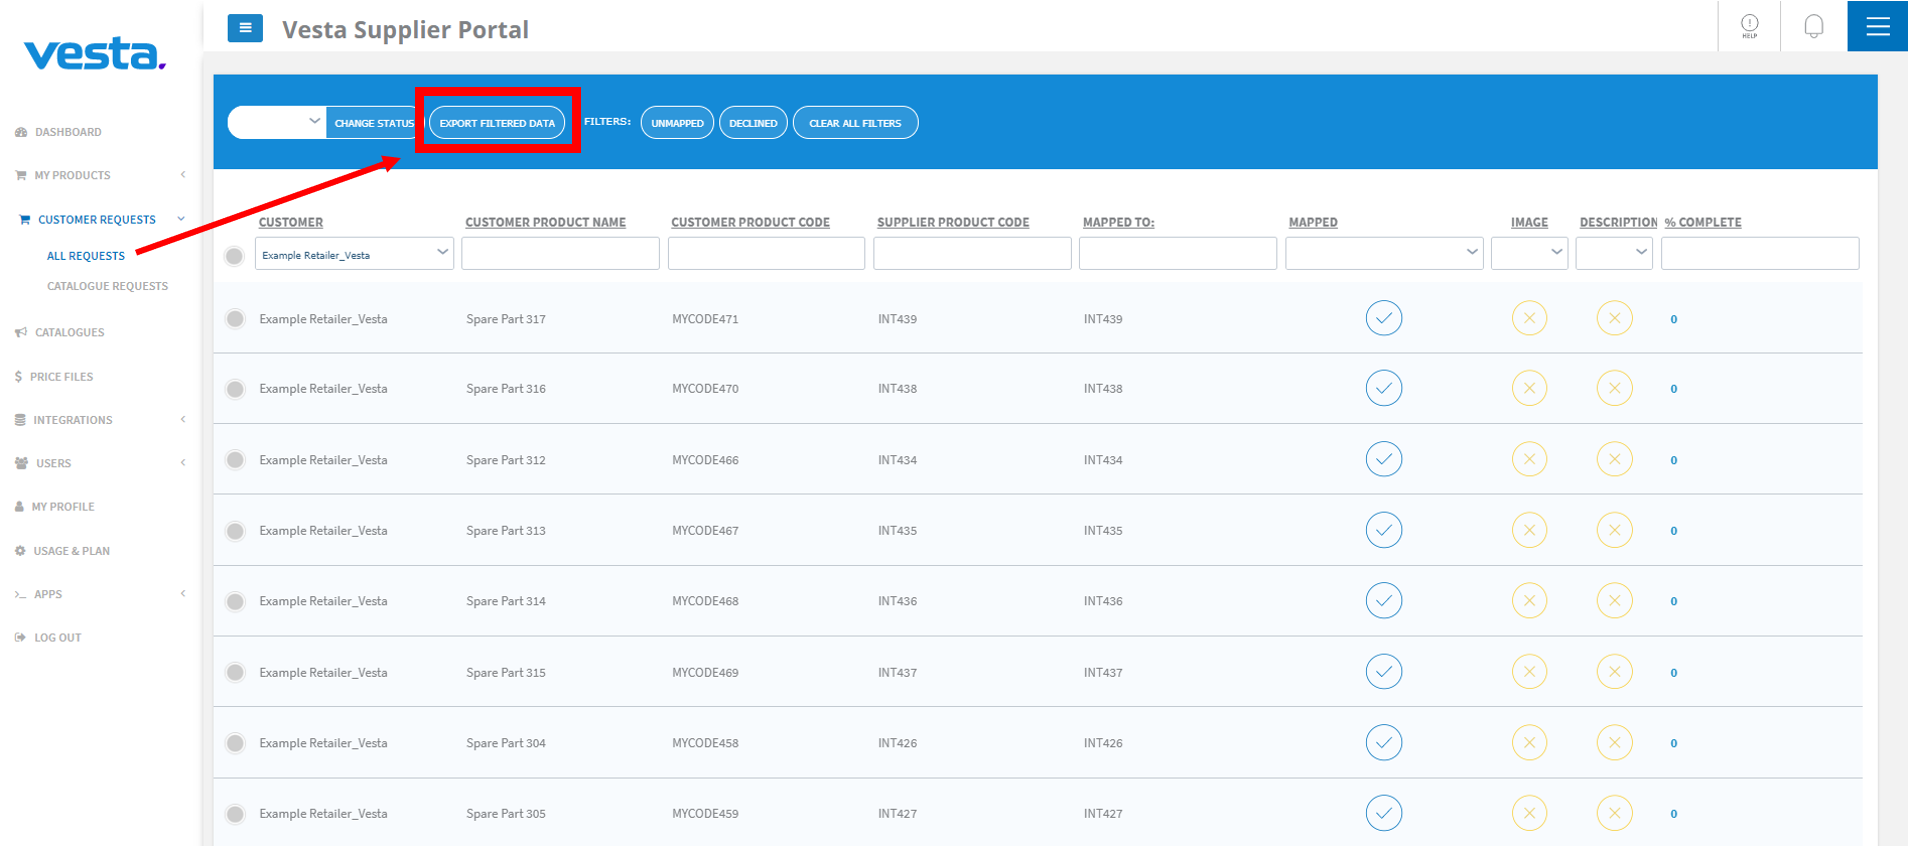The height and width of the screenshot is (846, 1908).
Task: Open Usage & Plan menu item
Action: [x=71, y=551]
